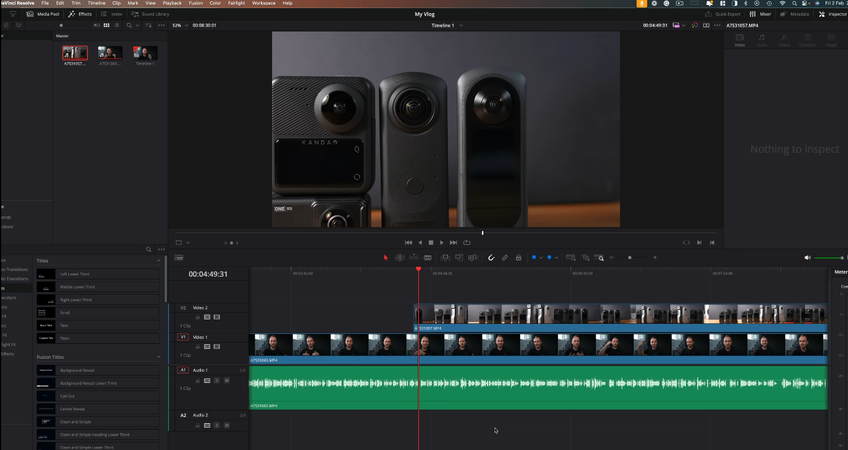Open the Metadata panel

point(795,14)
